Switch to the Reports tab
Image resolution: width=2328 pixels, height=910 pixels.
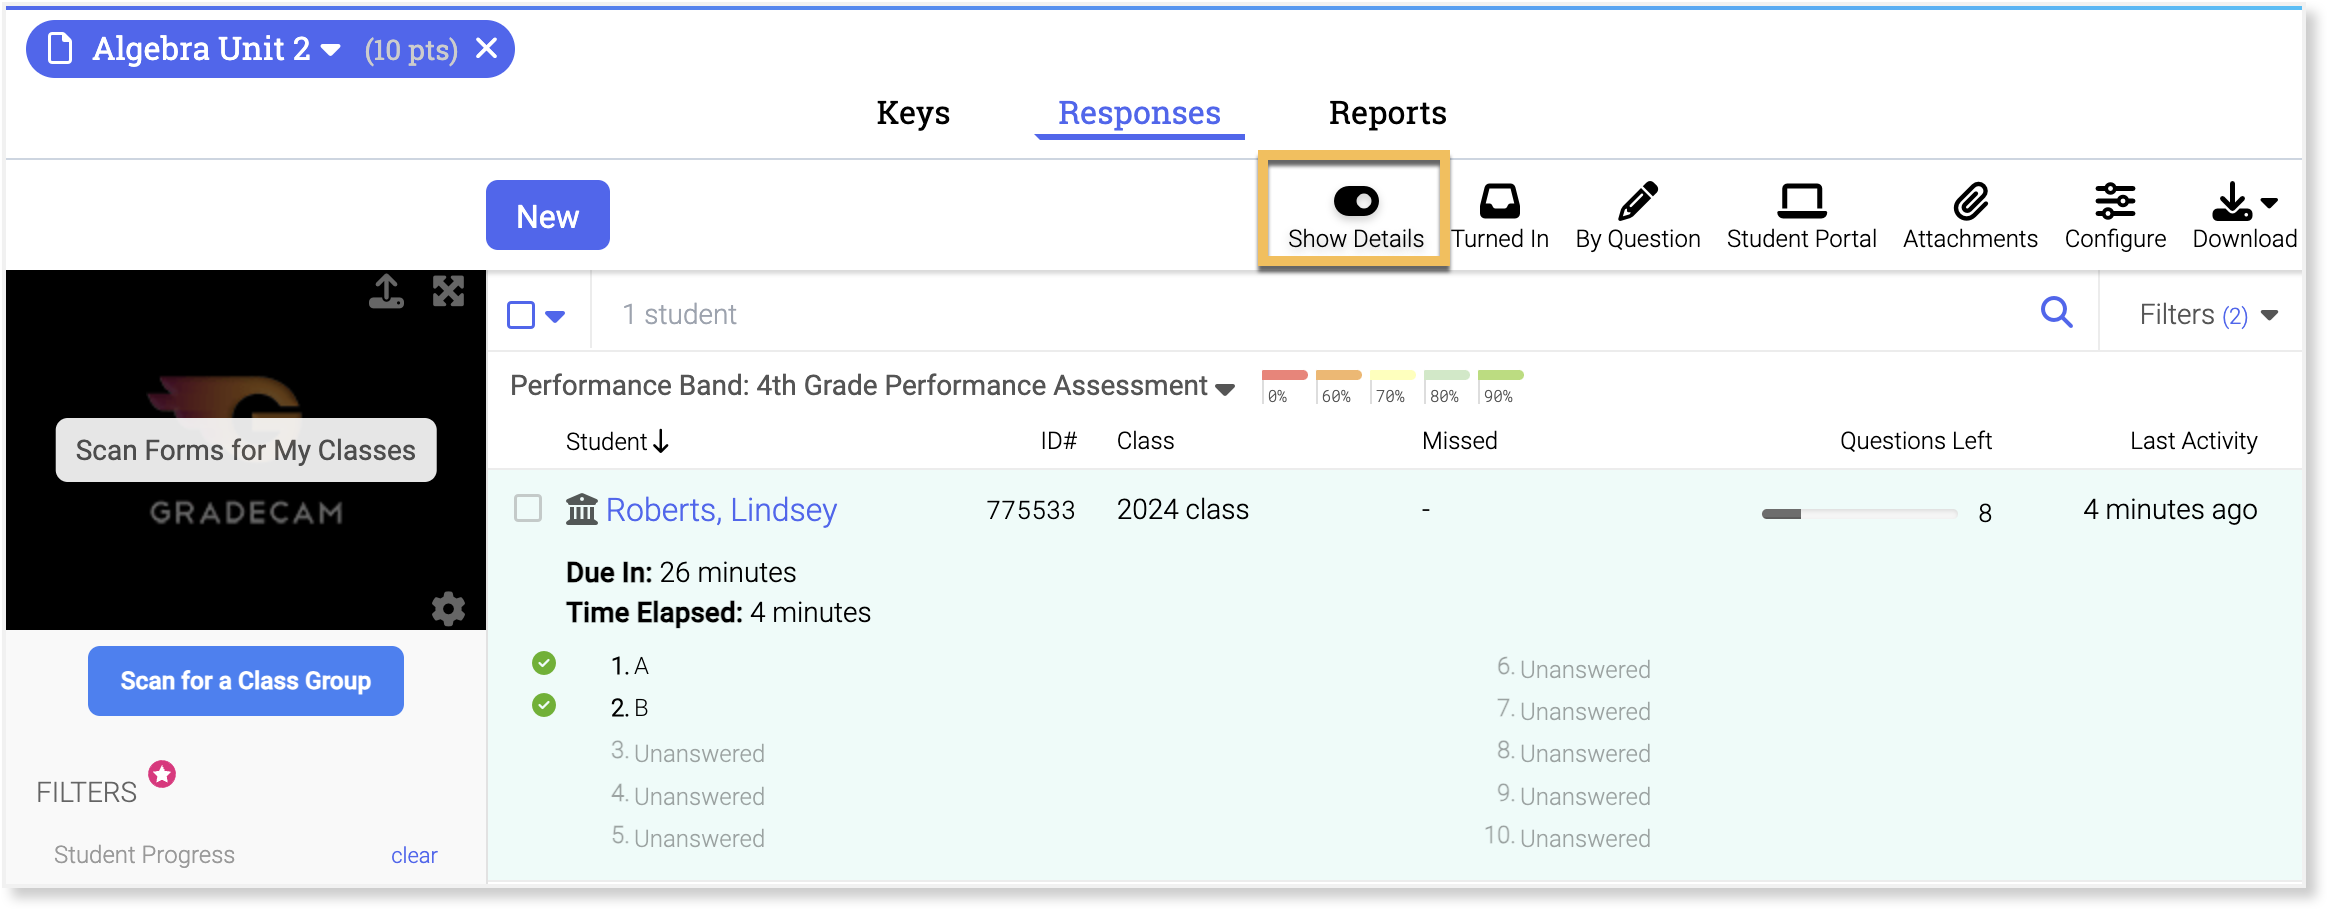click(x=1387, y=113)
